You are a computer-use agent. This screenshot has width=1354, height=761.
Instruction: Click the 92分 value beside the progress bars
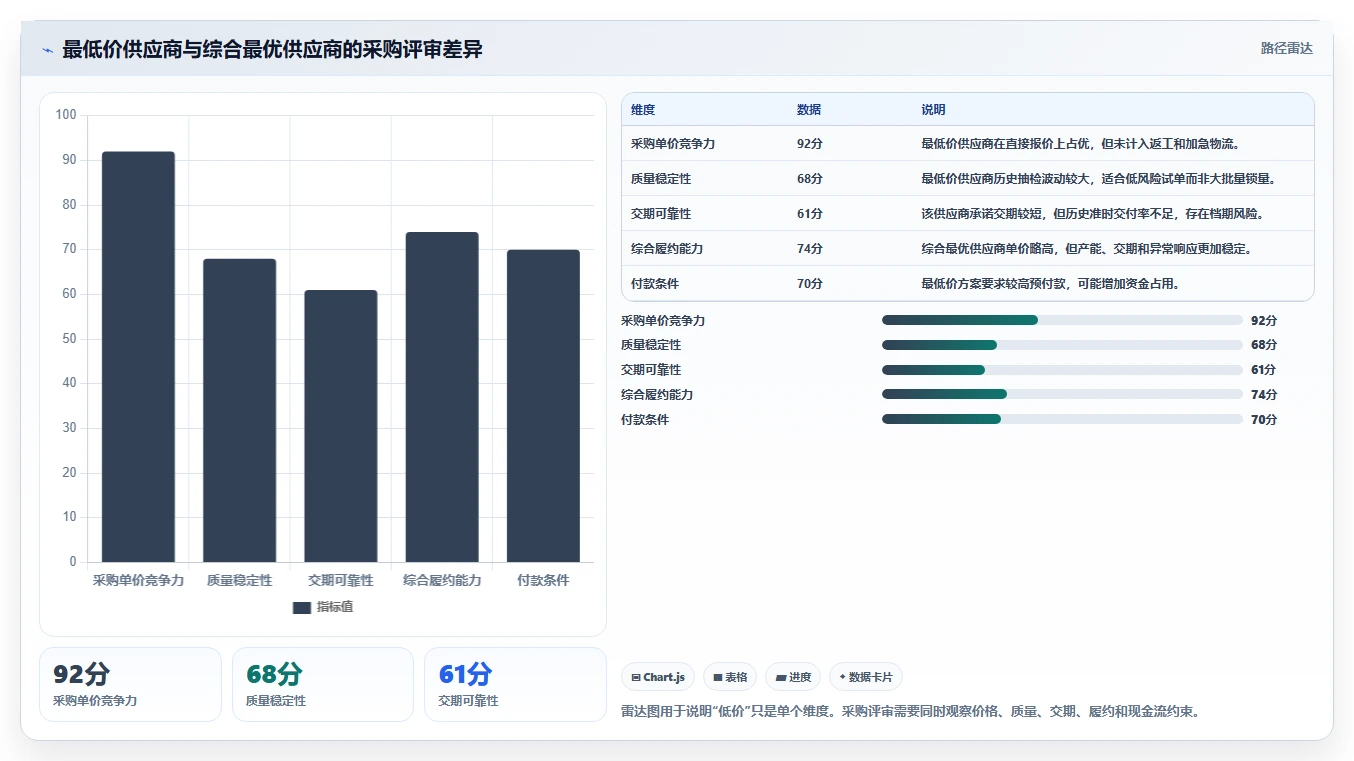click(x=1264, y=321)
